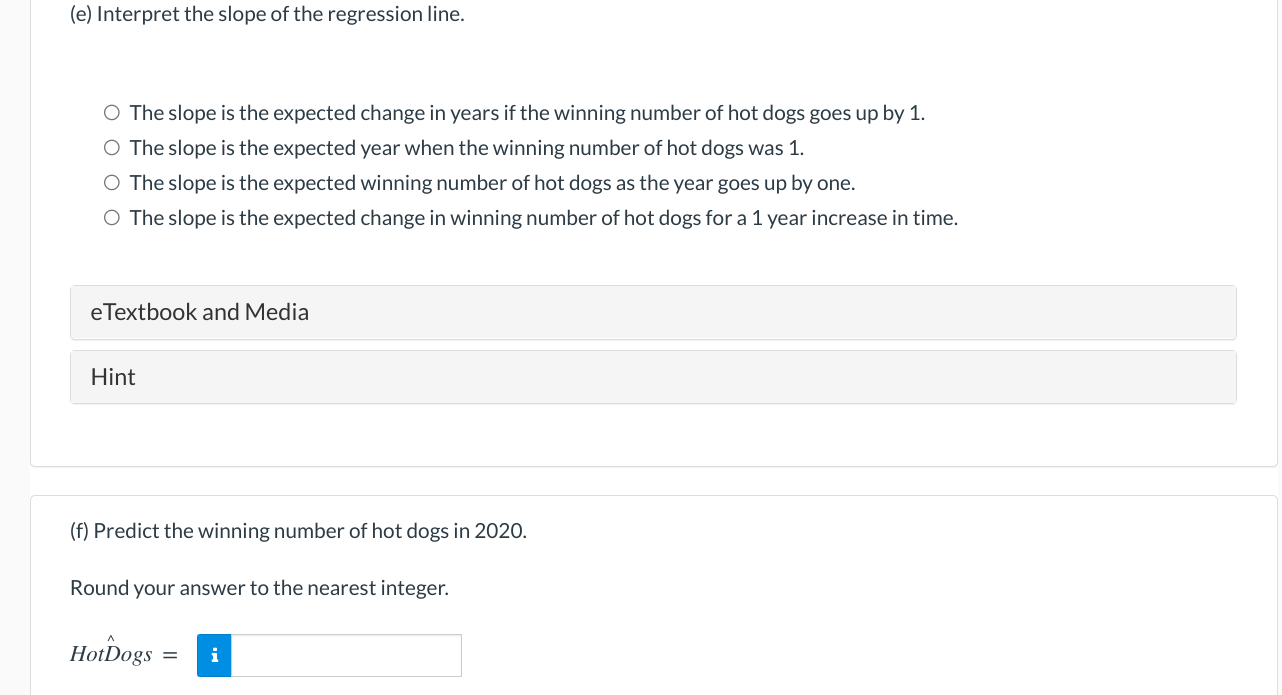Select the radio option about expected change in years
This screenshot has width=1282, height=695.
tap(111, 112)
